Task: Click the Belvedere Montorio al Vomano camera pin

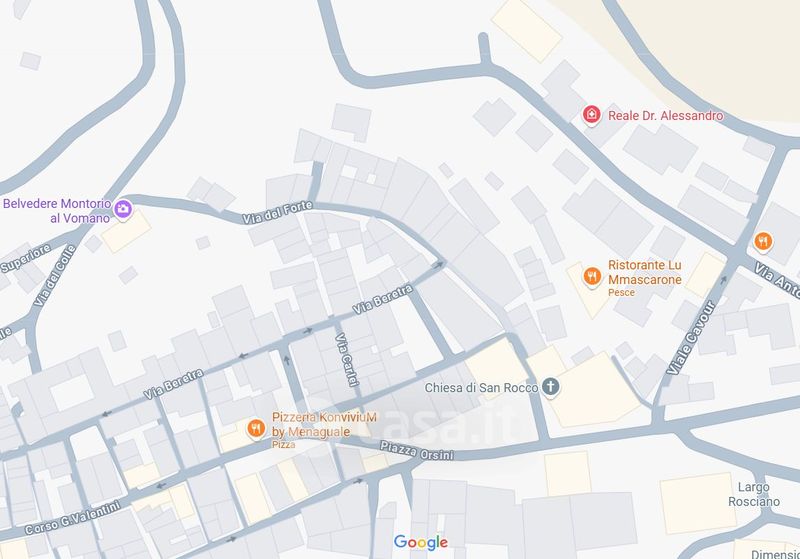Action: tap(123, 209)
